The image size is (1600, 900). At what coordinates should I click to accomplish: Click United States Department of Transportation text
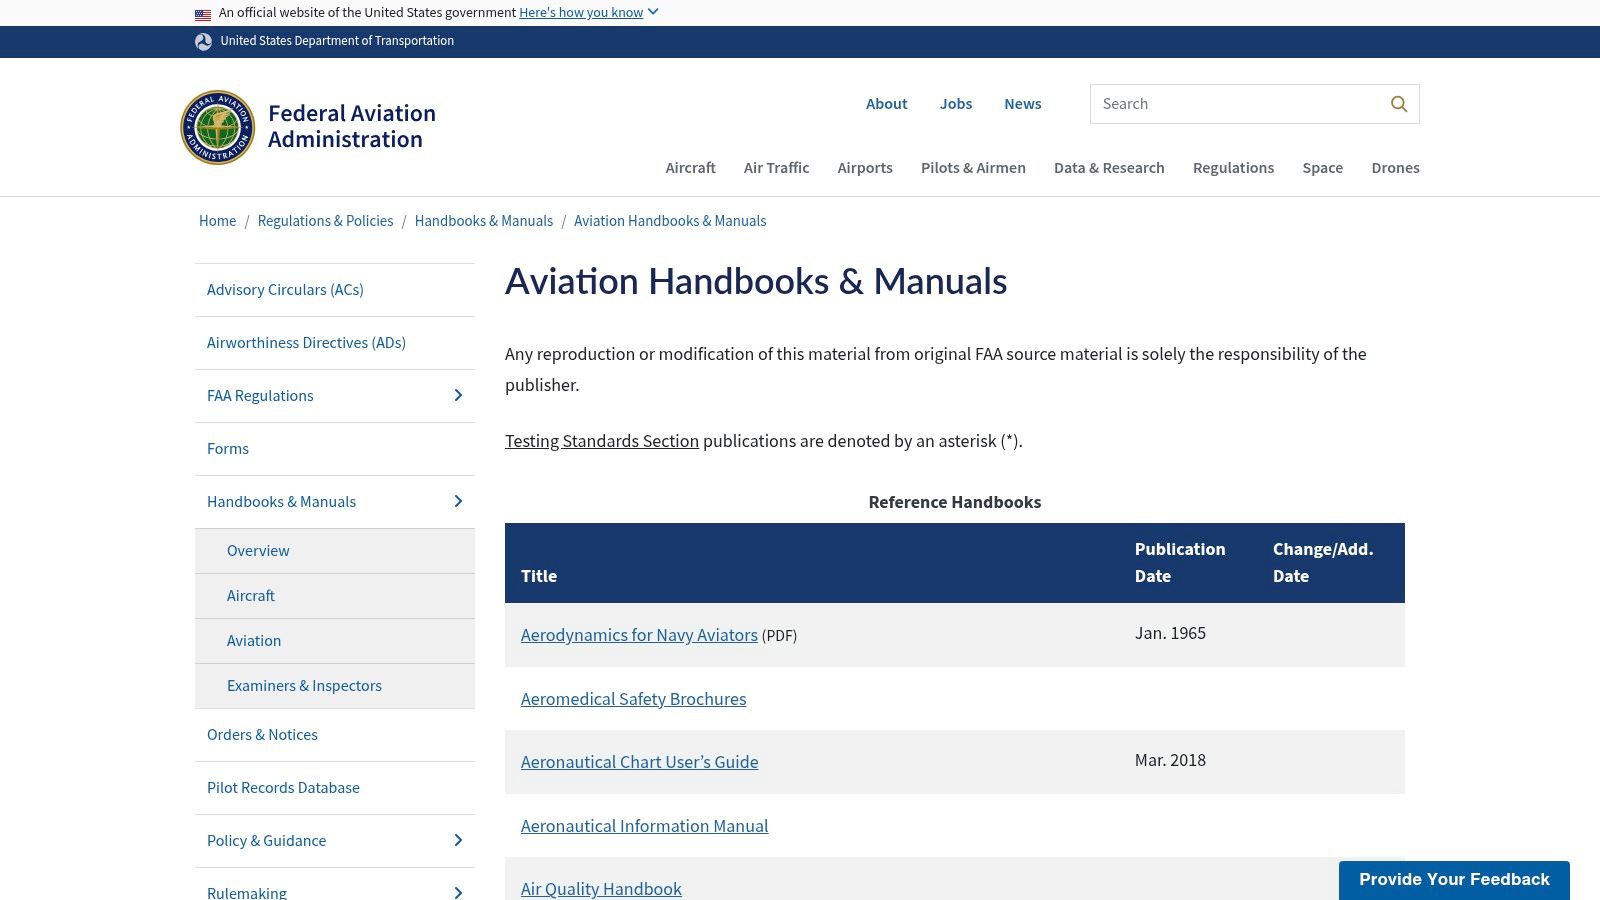click(x=337, y=41)
